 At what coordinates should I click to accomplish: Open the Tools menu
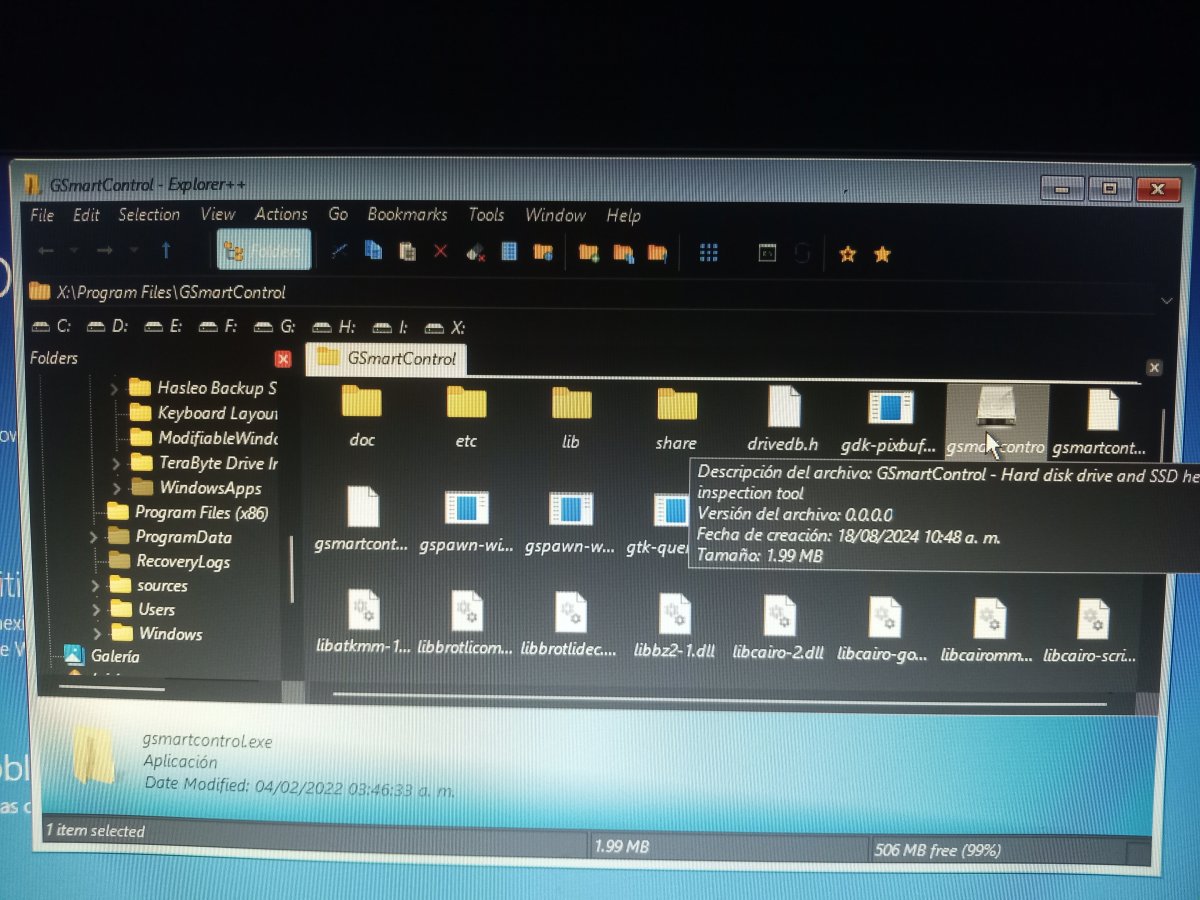click(x=486, y=215)
